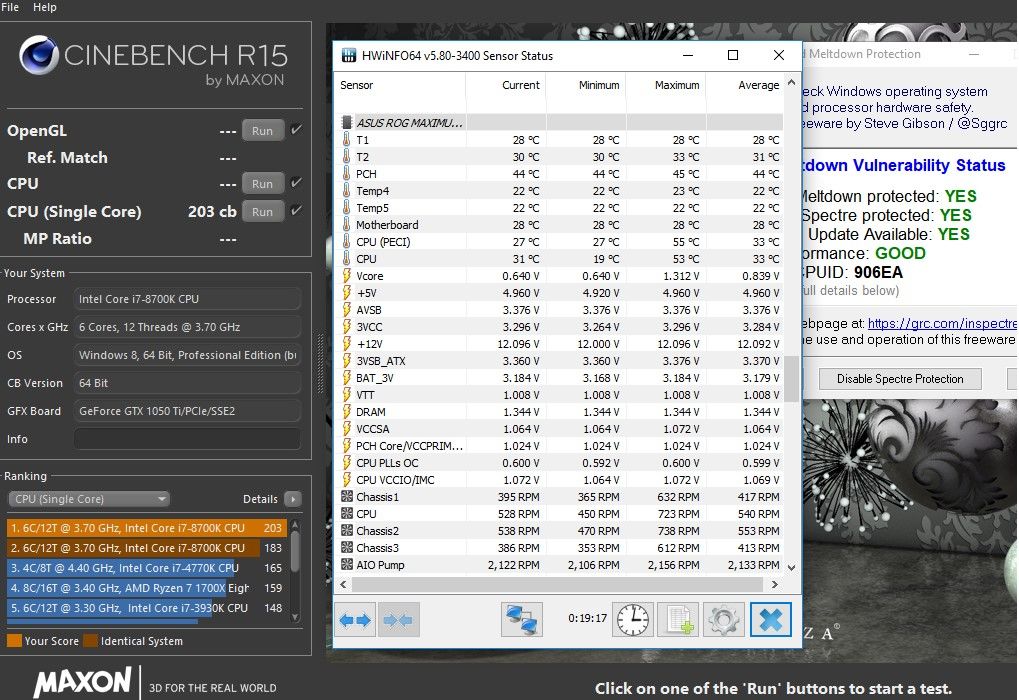Screen dimensions: 1019x700
Task: Click the Cinebench R15 logo sphere
Action: pyautogui.click(x=39, y=55)
